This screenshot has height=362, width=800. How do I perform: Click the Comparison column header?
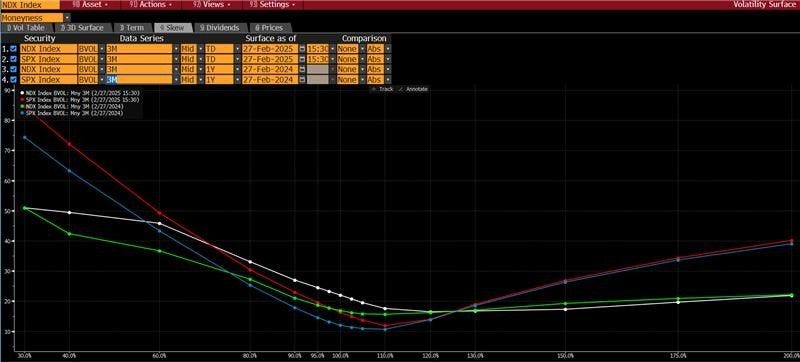tap(364, 39)
